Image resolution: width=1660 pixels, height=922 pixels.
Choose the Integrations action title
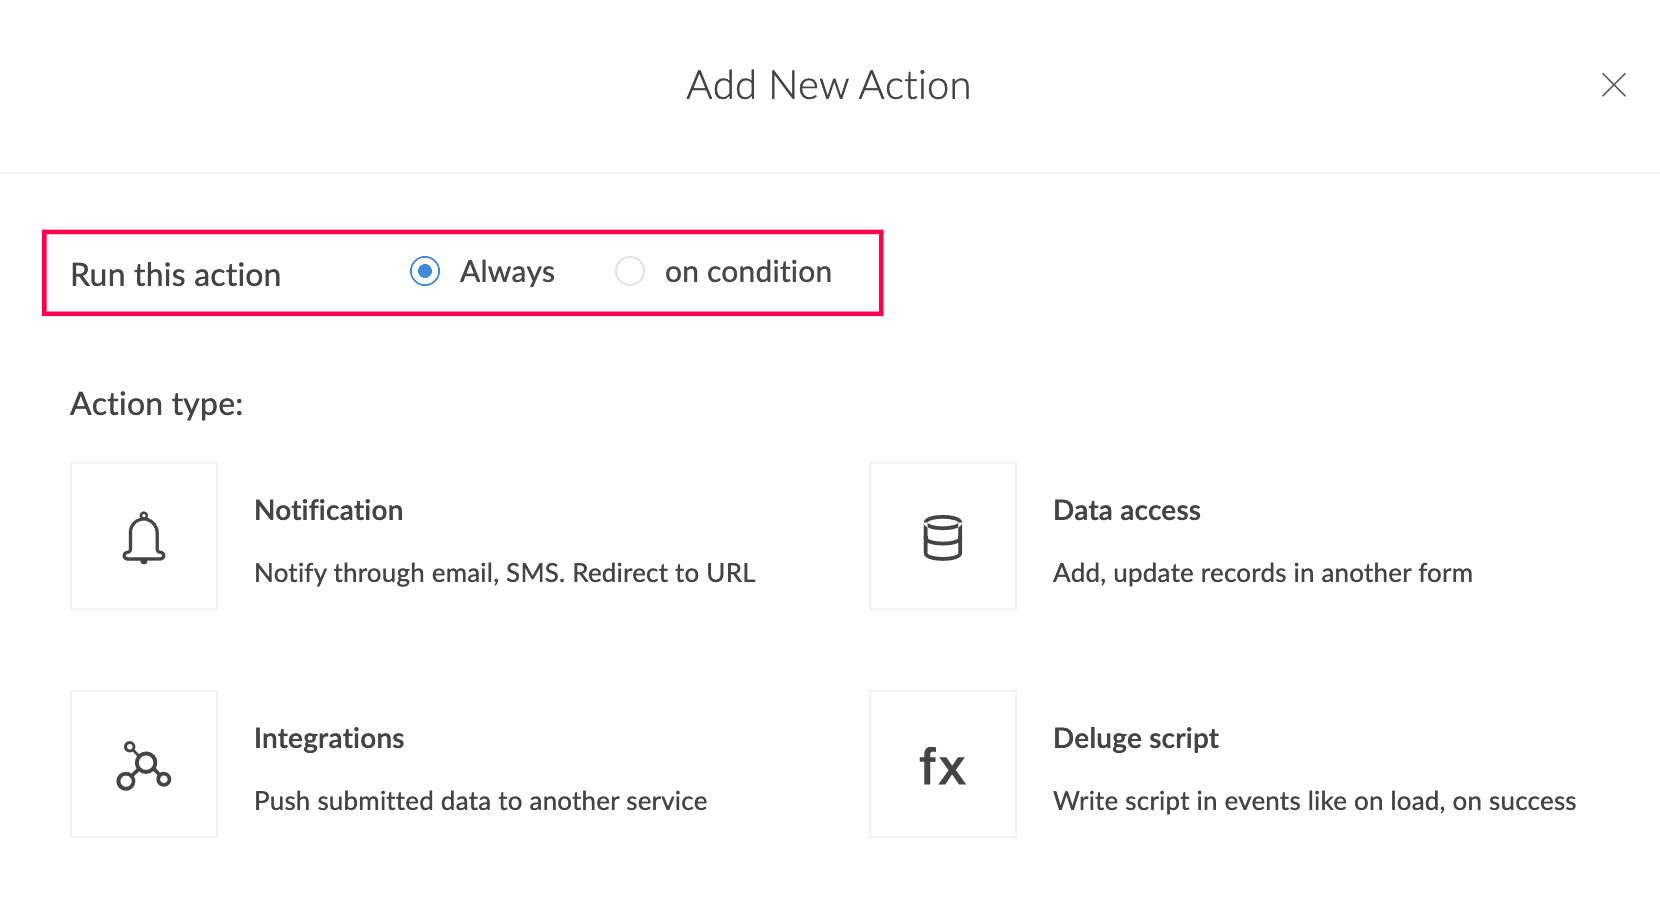329,739
